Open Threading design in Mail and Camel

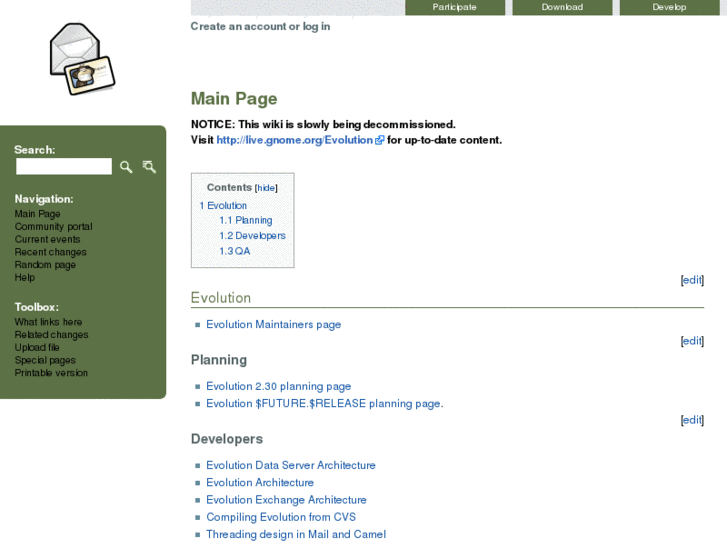tap(296, 534)
